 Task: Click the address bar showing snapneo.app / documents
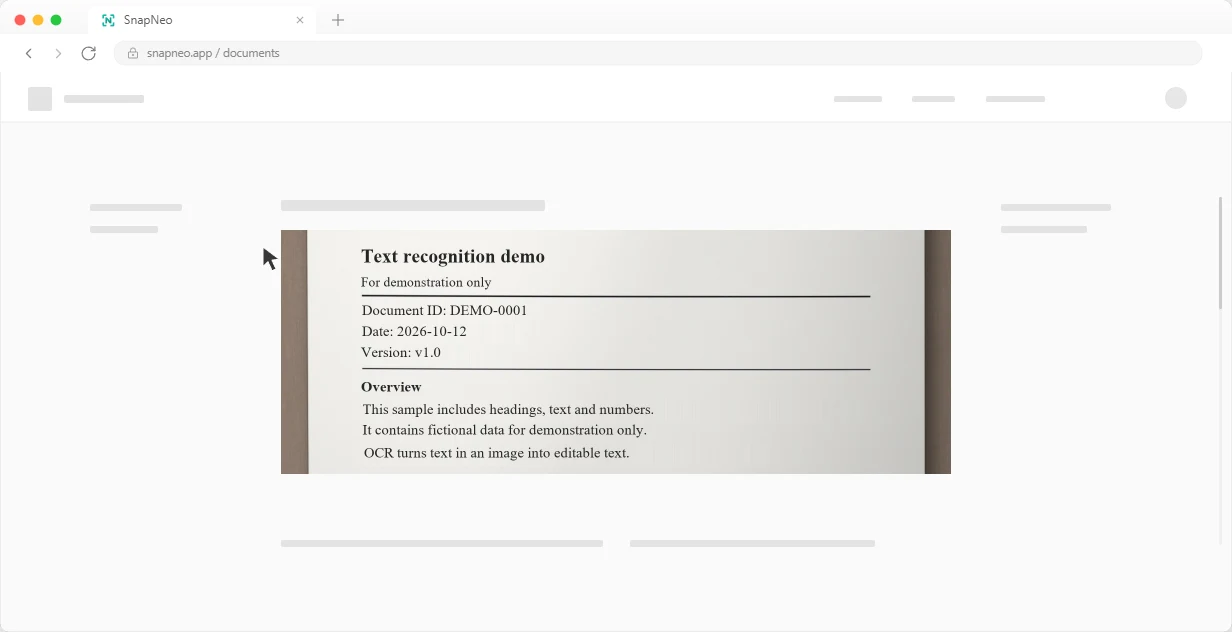tap(658, 53)
